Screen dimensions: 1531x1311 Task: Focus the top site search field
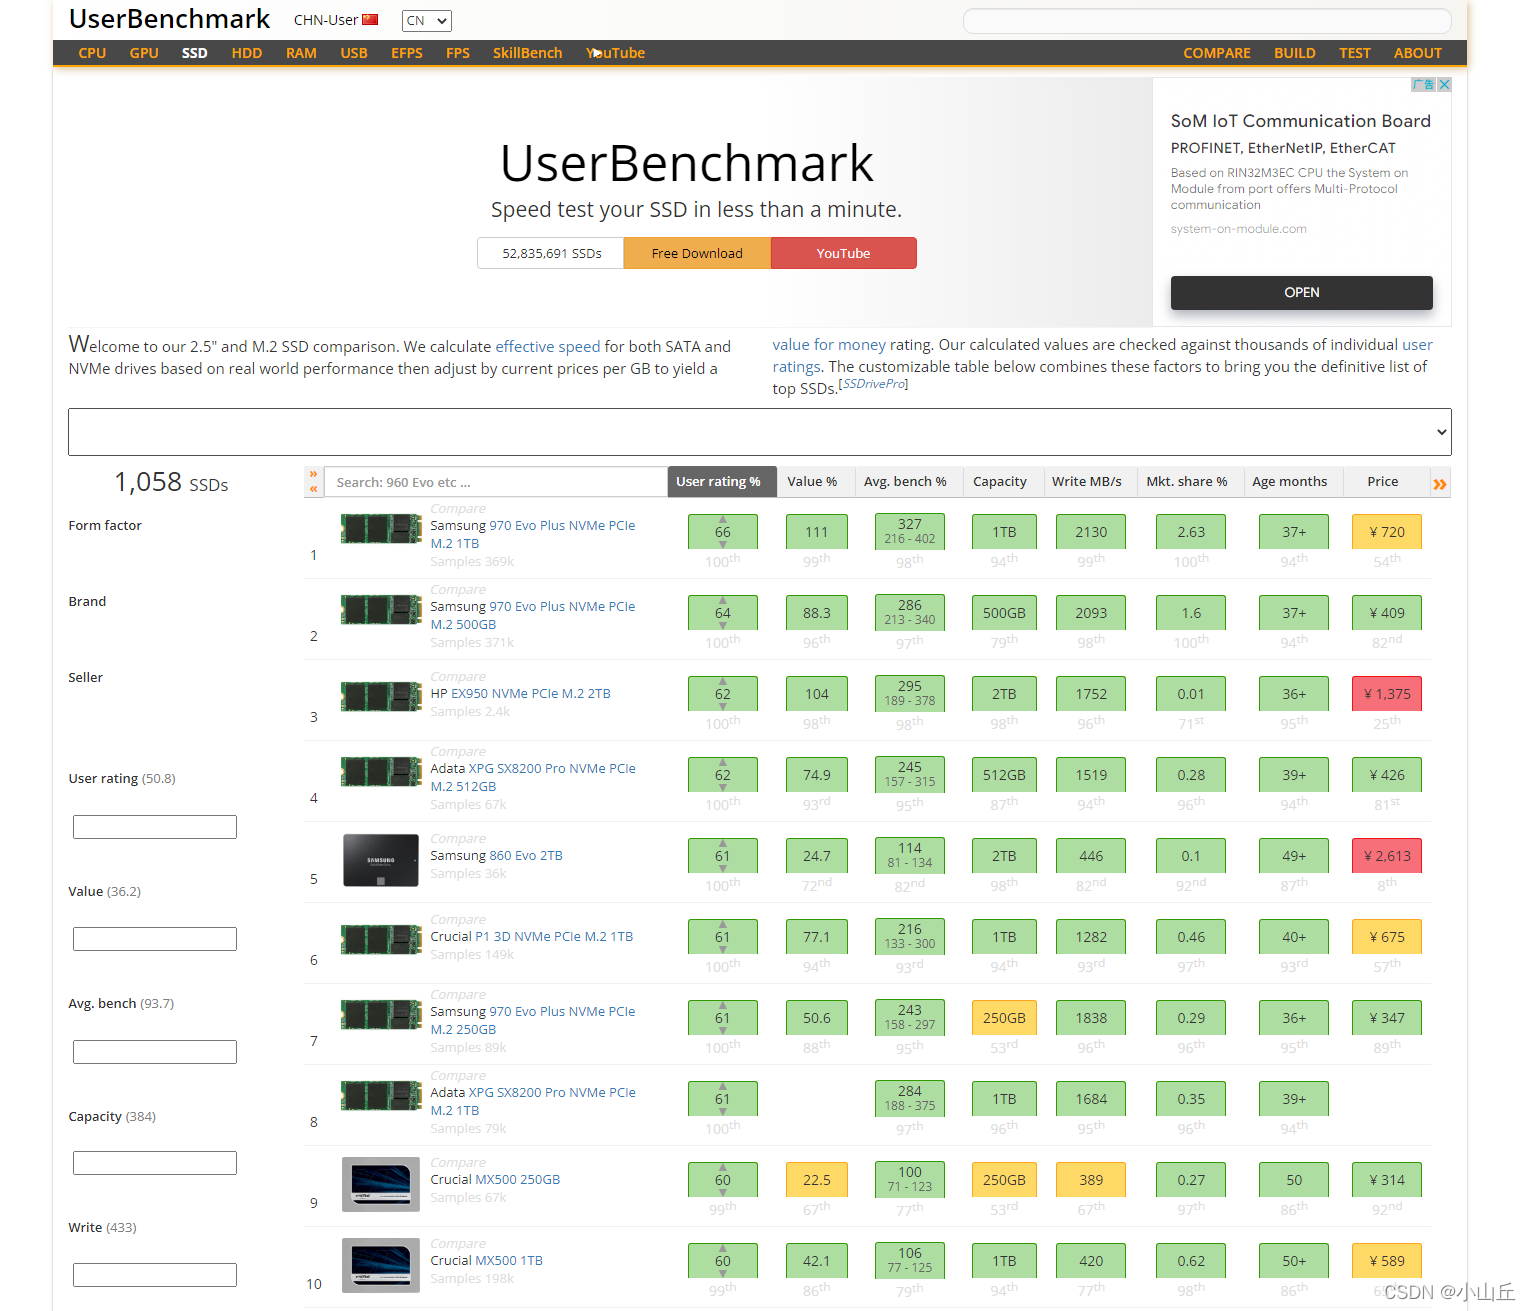coord(1207,21)
